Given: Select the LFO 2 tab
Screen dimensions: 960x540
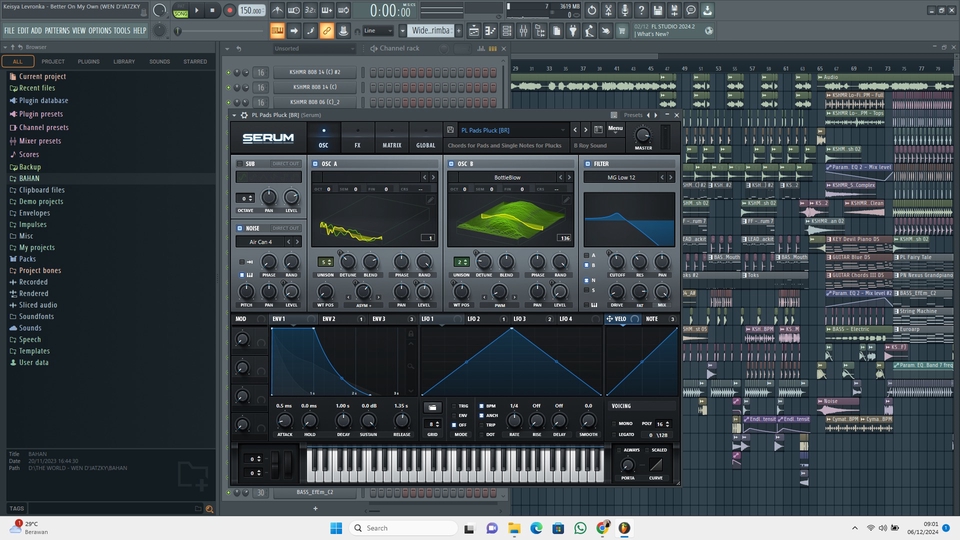Looking at the screenshot, I should 474,319.
